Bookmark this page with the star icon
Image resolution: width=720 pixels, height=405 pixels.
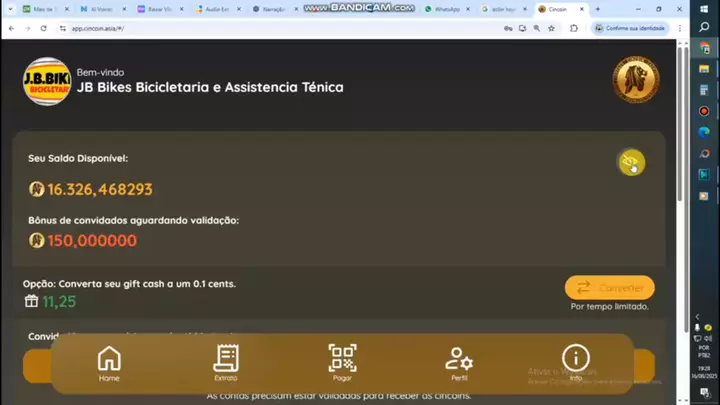point(551,28)
